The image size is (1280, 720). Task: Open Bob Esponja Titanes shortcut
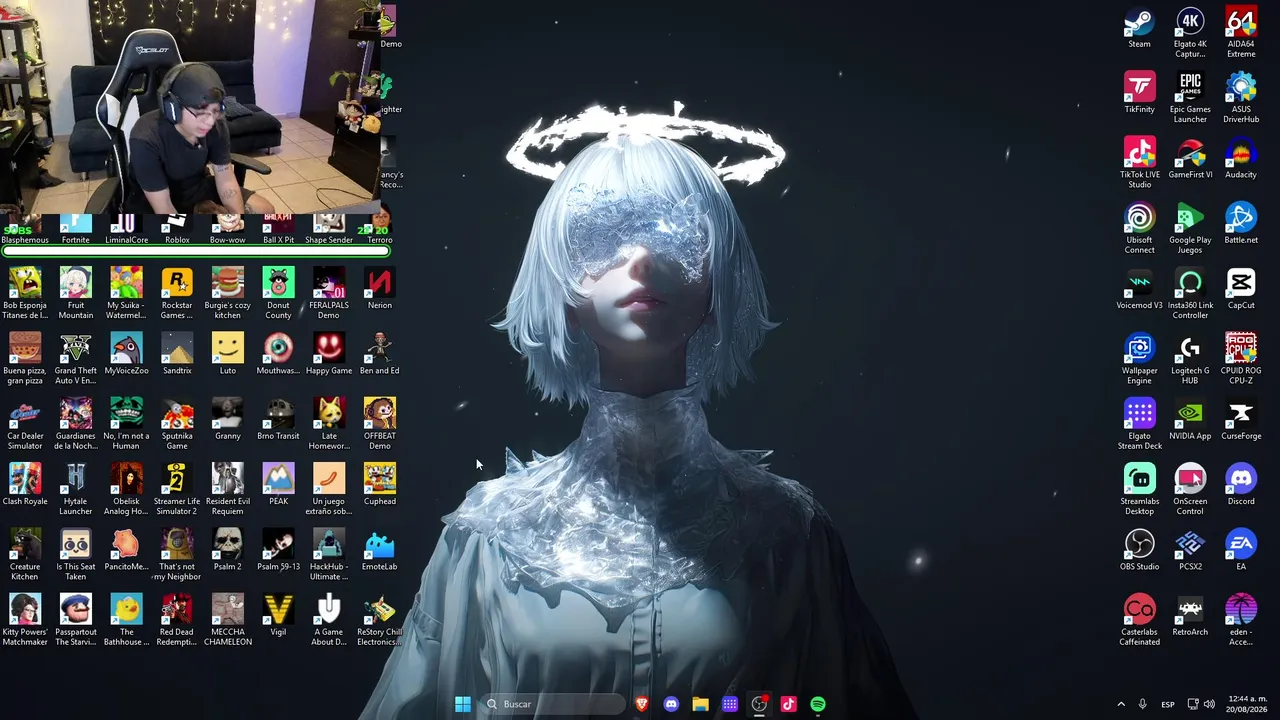tap(25, 294)
